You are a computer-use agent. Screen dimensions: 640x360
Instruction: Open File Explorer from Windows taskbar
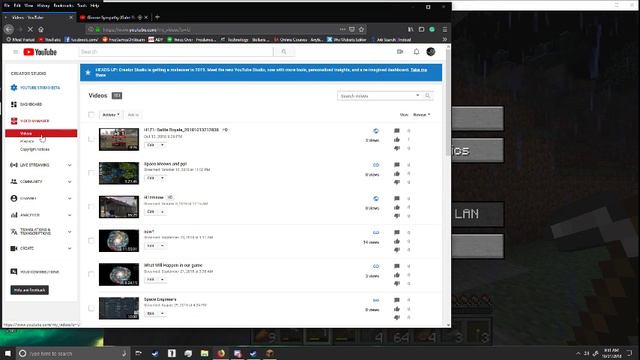pyautogui.click(x=204, y=353)
